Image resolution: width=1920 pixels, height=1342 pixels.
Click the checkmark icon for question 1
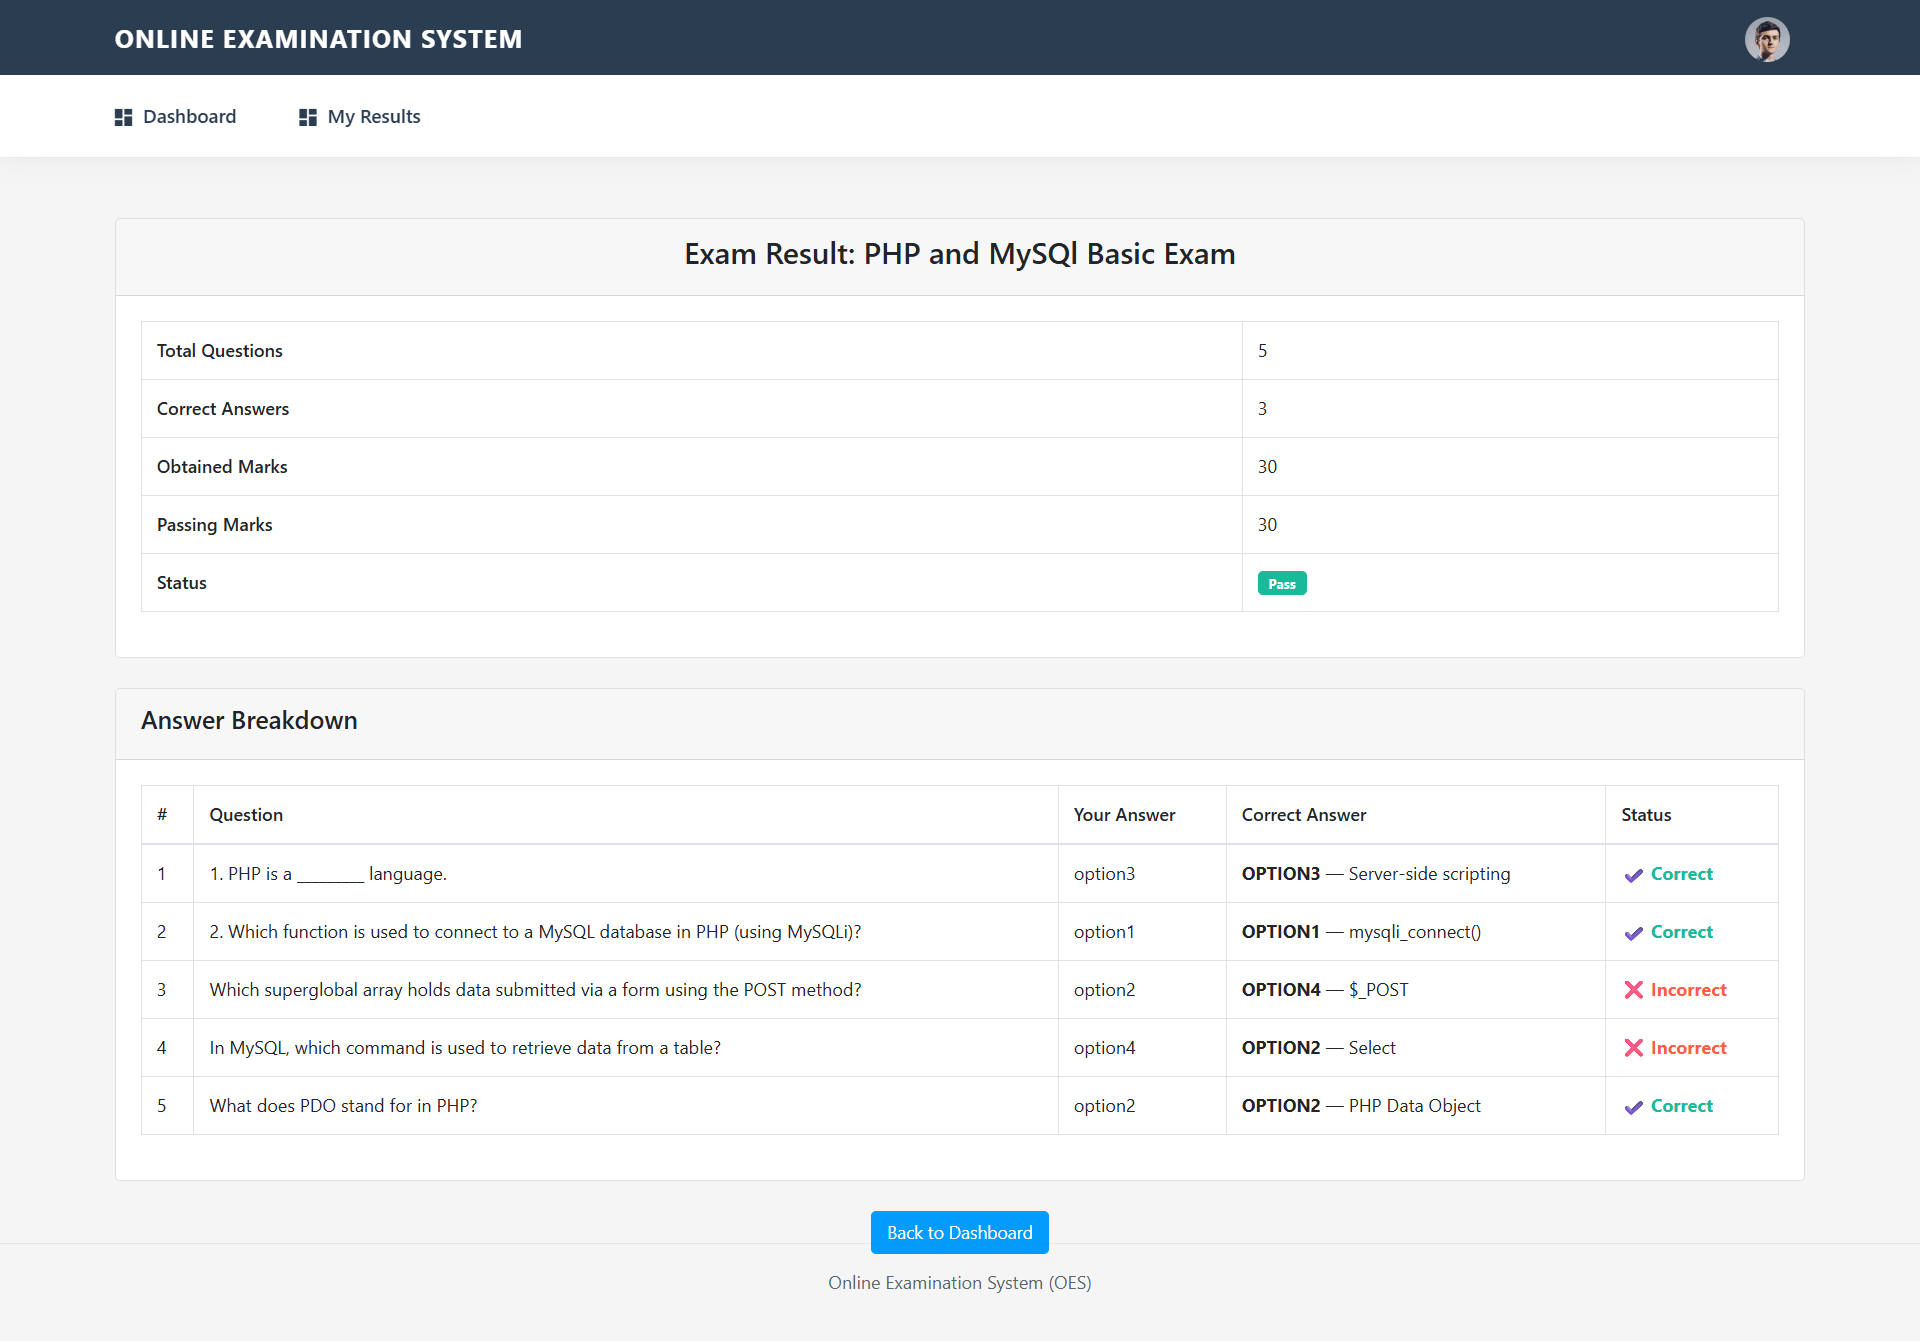(1633, 875)
